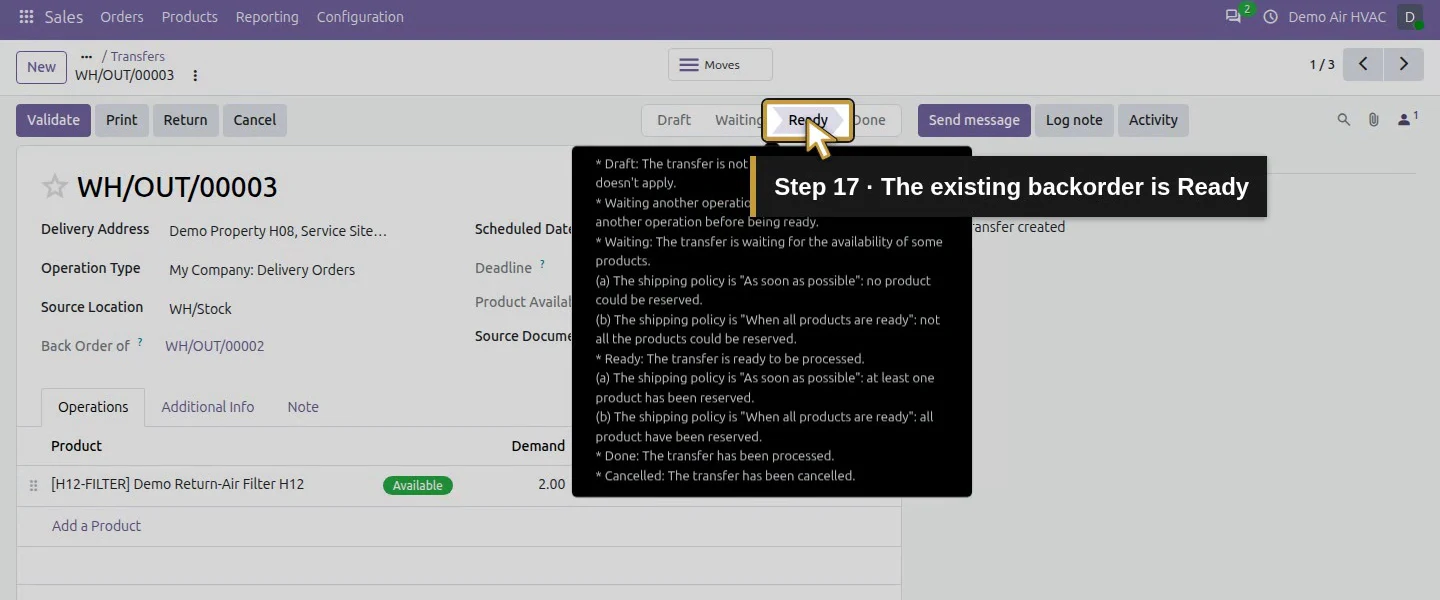Print the delivery order
The height and width of the screenshot is (600, 1440).
tap(122, 120)
